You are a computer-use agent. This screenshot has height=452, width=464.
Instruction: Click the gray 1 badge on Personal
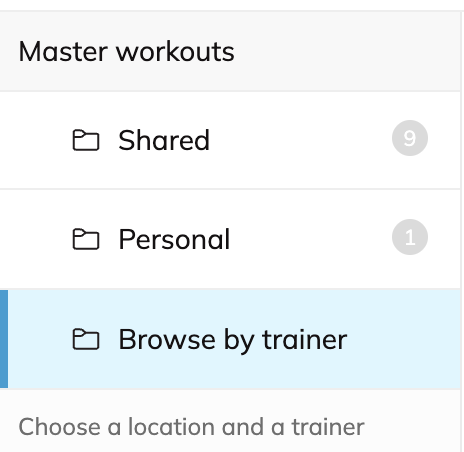click(x=410, y=237)
